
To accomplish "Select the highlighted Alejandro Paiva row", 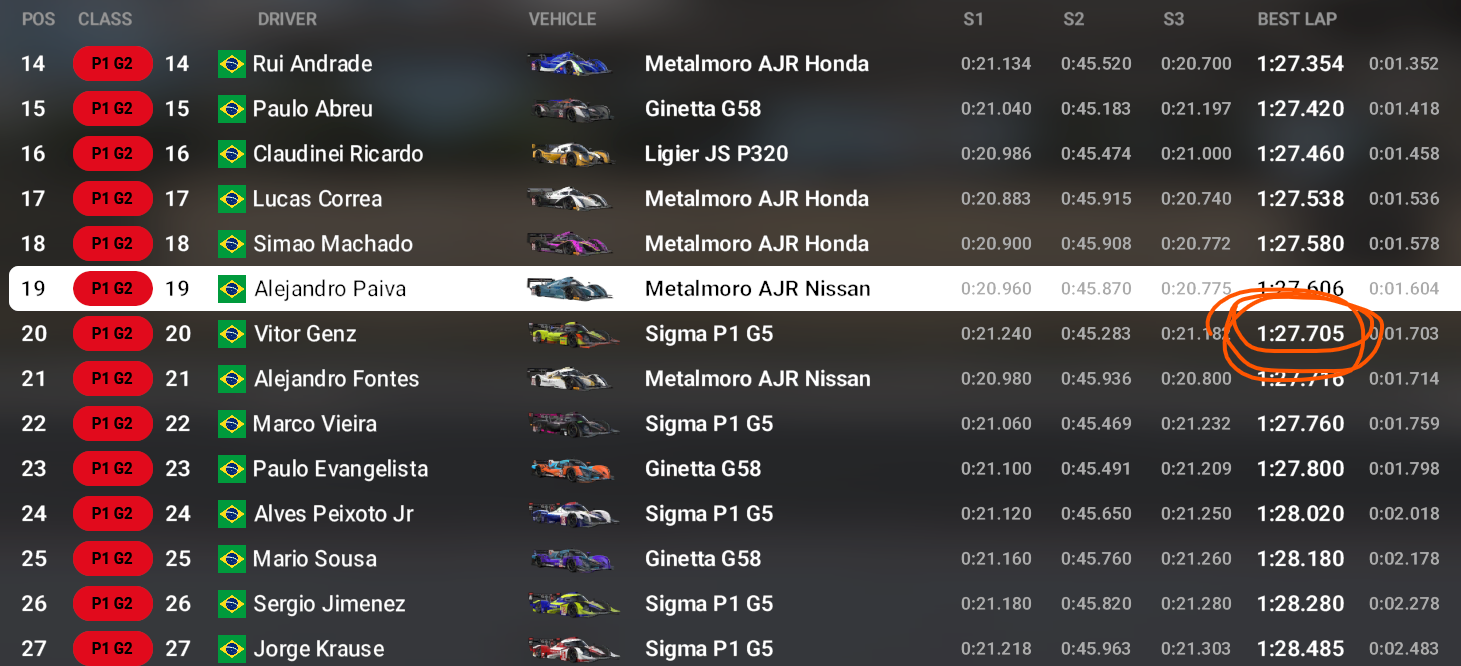I will coord(730,289).
